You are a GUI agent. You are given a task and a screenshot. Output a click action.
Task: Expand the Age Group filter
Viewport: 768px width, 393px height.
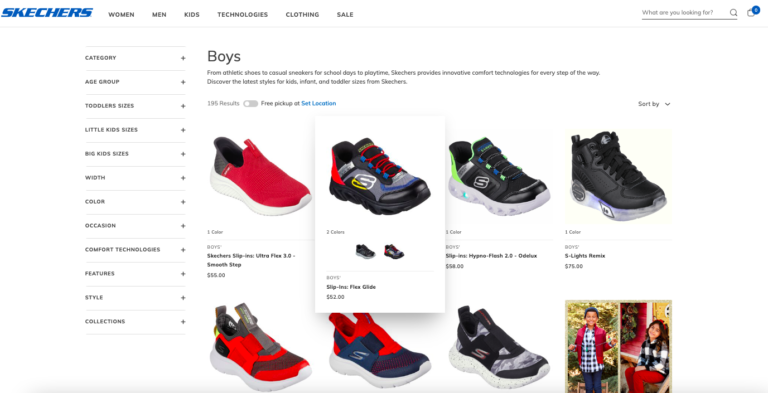coord(135,82)
